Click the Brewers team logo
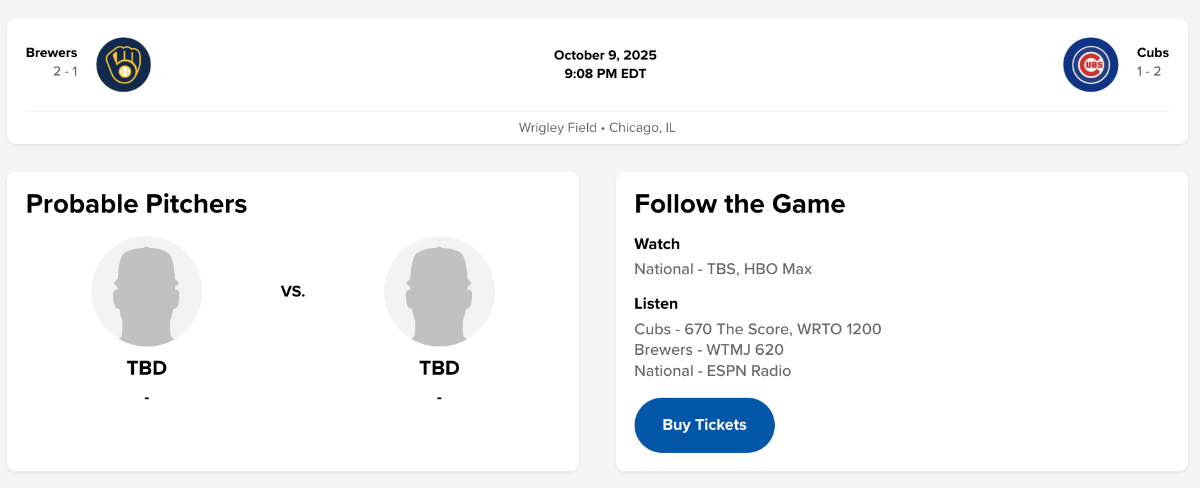 point(124,65)
